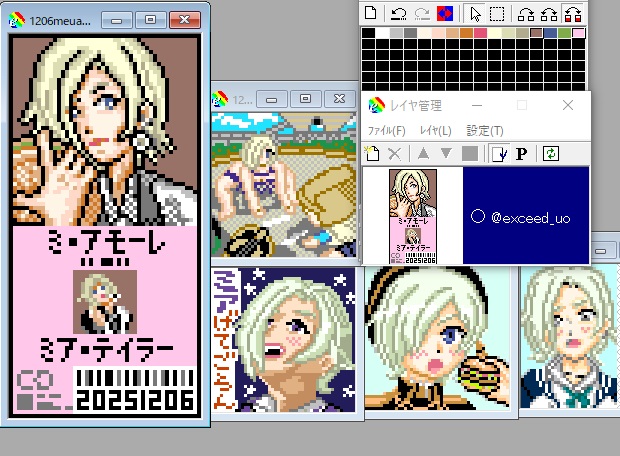620x456 pixels.
Task: Click the burger-eating girl pixel art image
Action: (437, 337)
